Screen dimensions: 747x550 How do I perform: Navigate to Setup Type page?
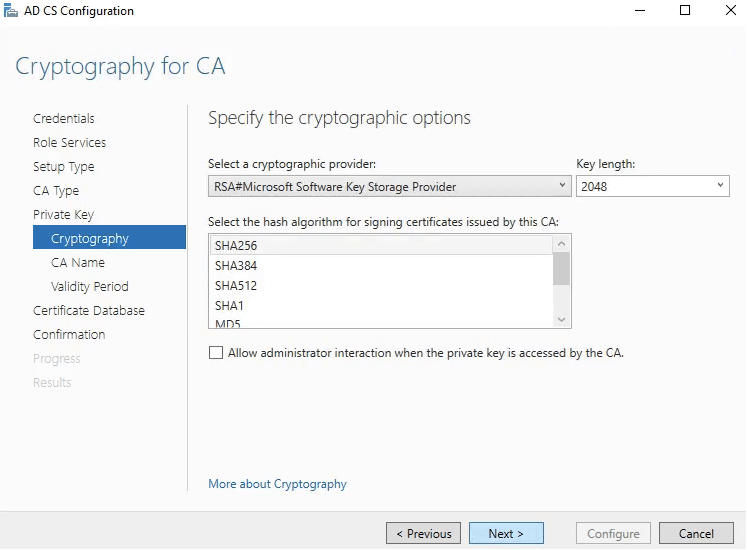(x=64, y=167)
